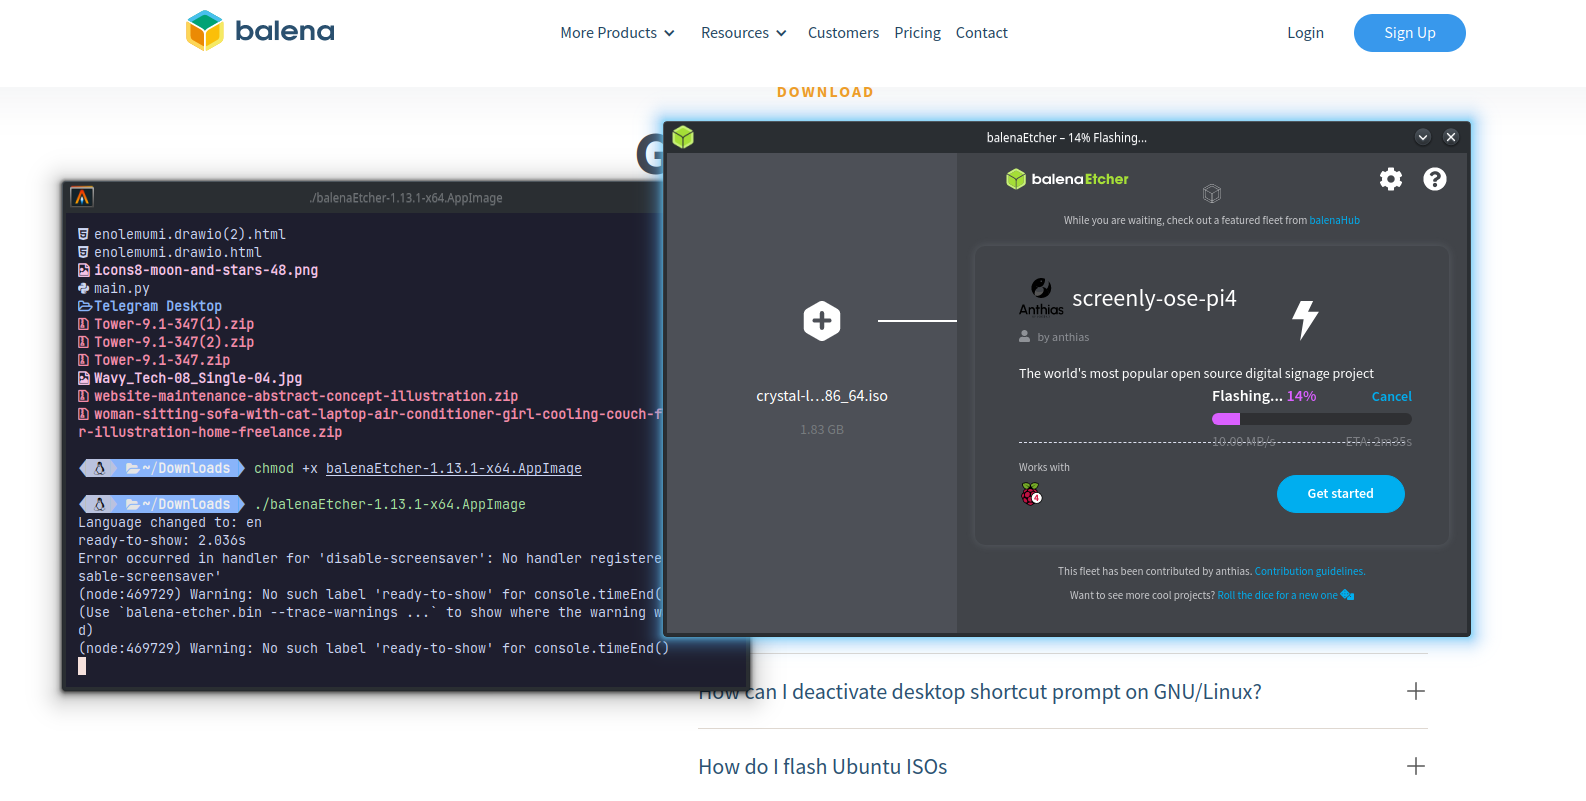Click the ./balenaEtcher-1.13.1-x64.AppImage command text

(x=390, y=505)
